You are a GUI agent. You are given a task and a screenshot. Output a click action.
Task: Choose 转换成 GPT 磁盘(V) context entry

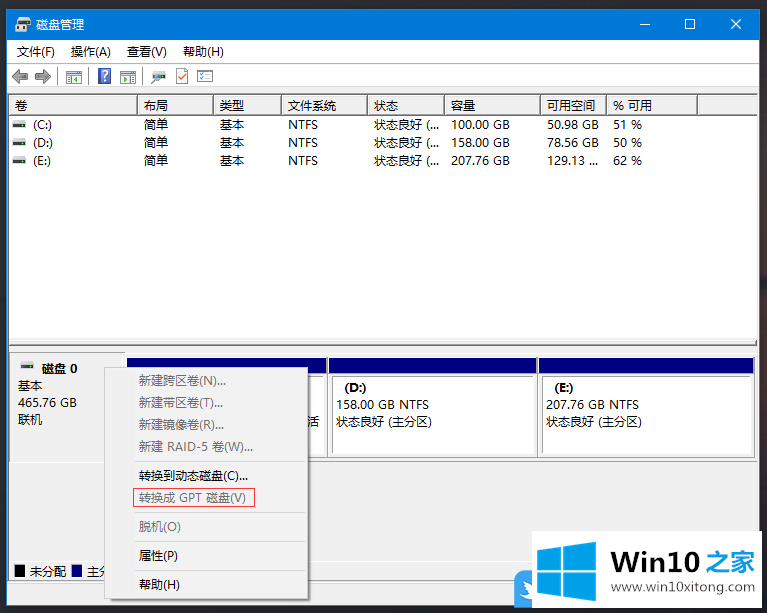coord(192,498)
